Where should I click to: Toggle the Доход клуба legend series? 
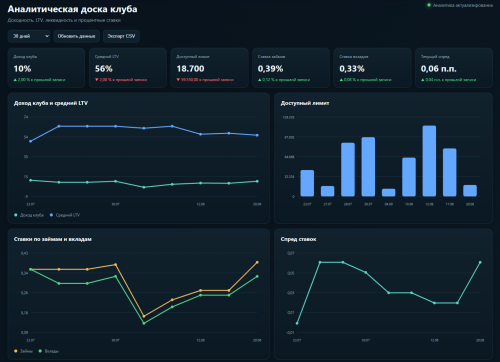[x=29, y=215]
